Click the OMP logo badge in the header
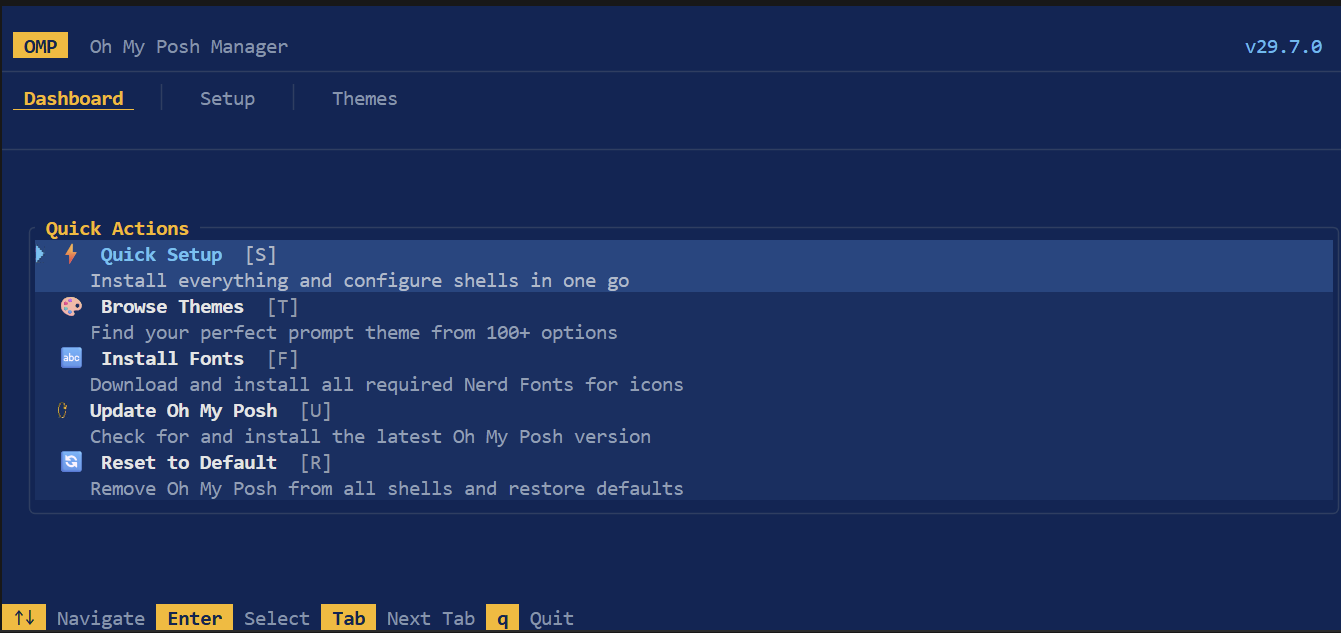The height and width of the screenshot is (633, 1341). (40, 45)
